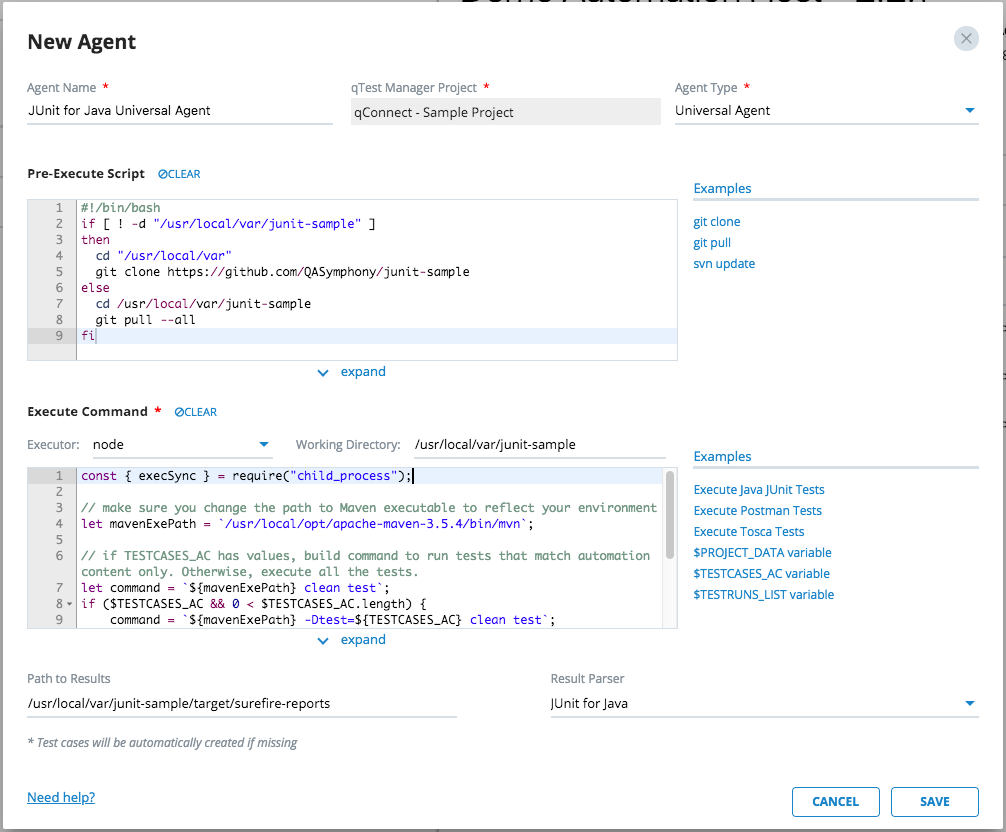Click the execute command editor scrollbar
1006x832 pixels.
click(670, 515)
